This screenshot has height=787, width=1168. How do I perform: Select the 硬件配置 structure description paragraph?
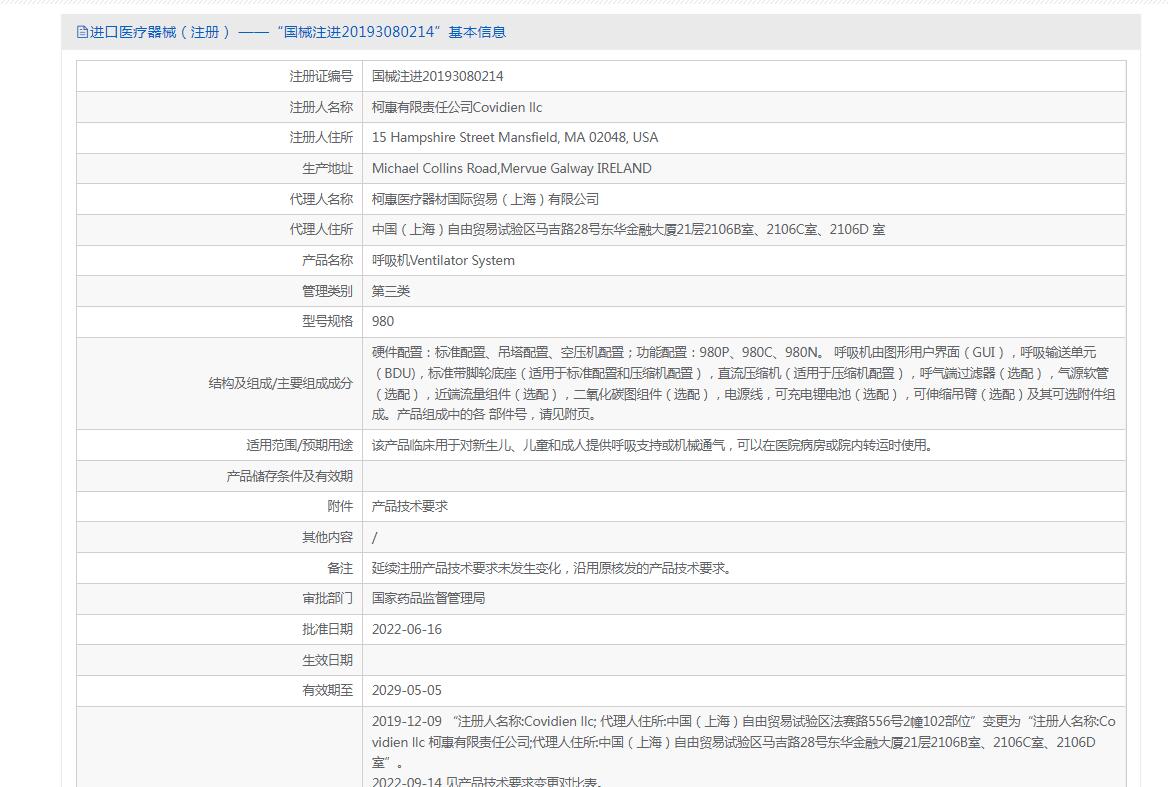(x=743, y=383)
